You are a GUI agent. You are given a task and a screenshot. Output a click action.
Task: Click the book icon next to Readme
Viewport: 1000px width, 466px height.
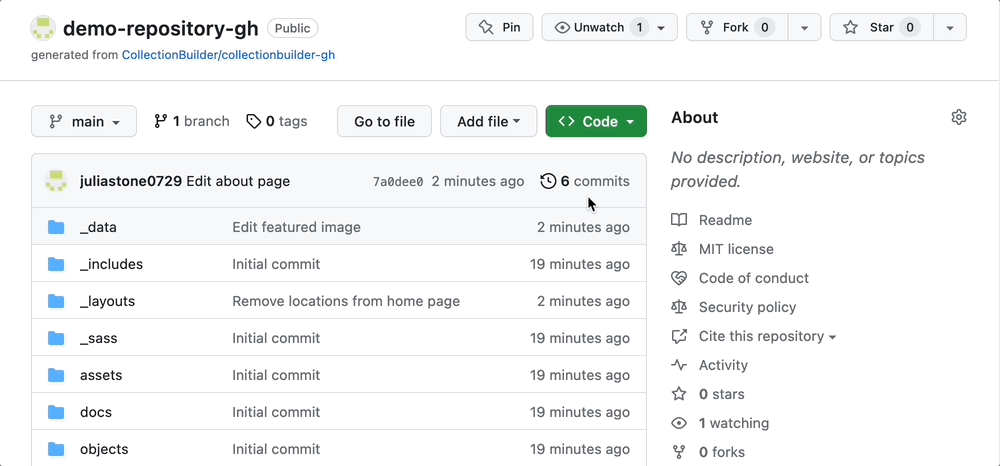coord(679,220)
